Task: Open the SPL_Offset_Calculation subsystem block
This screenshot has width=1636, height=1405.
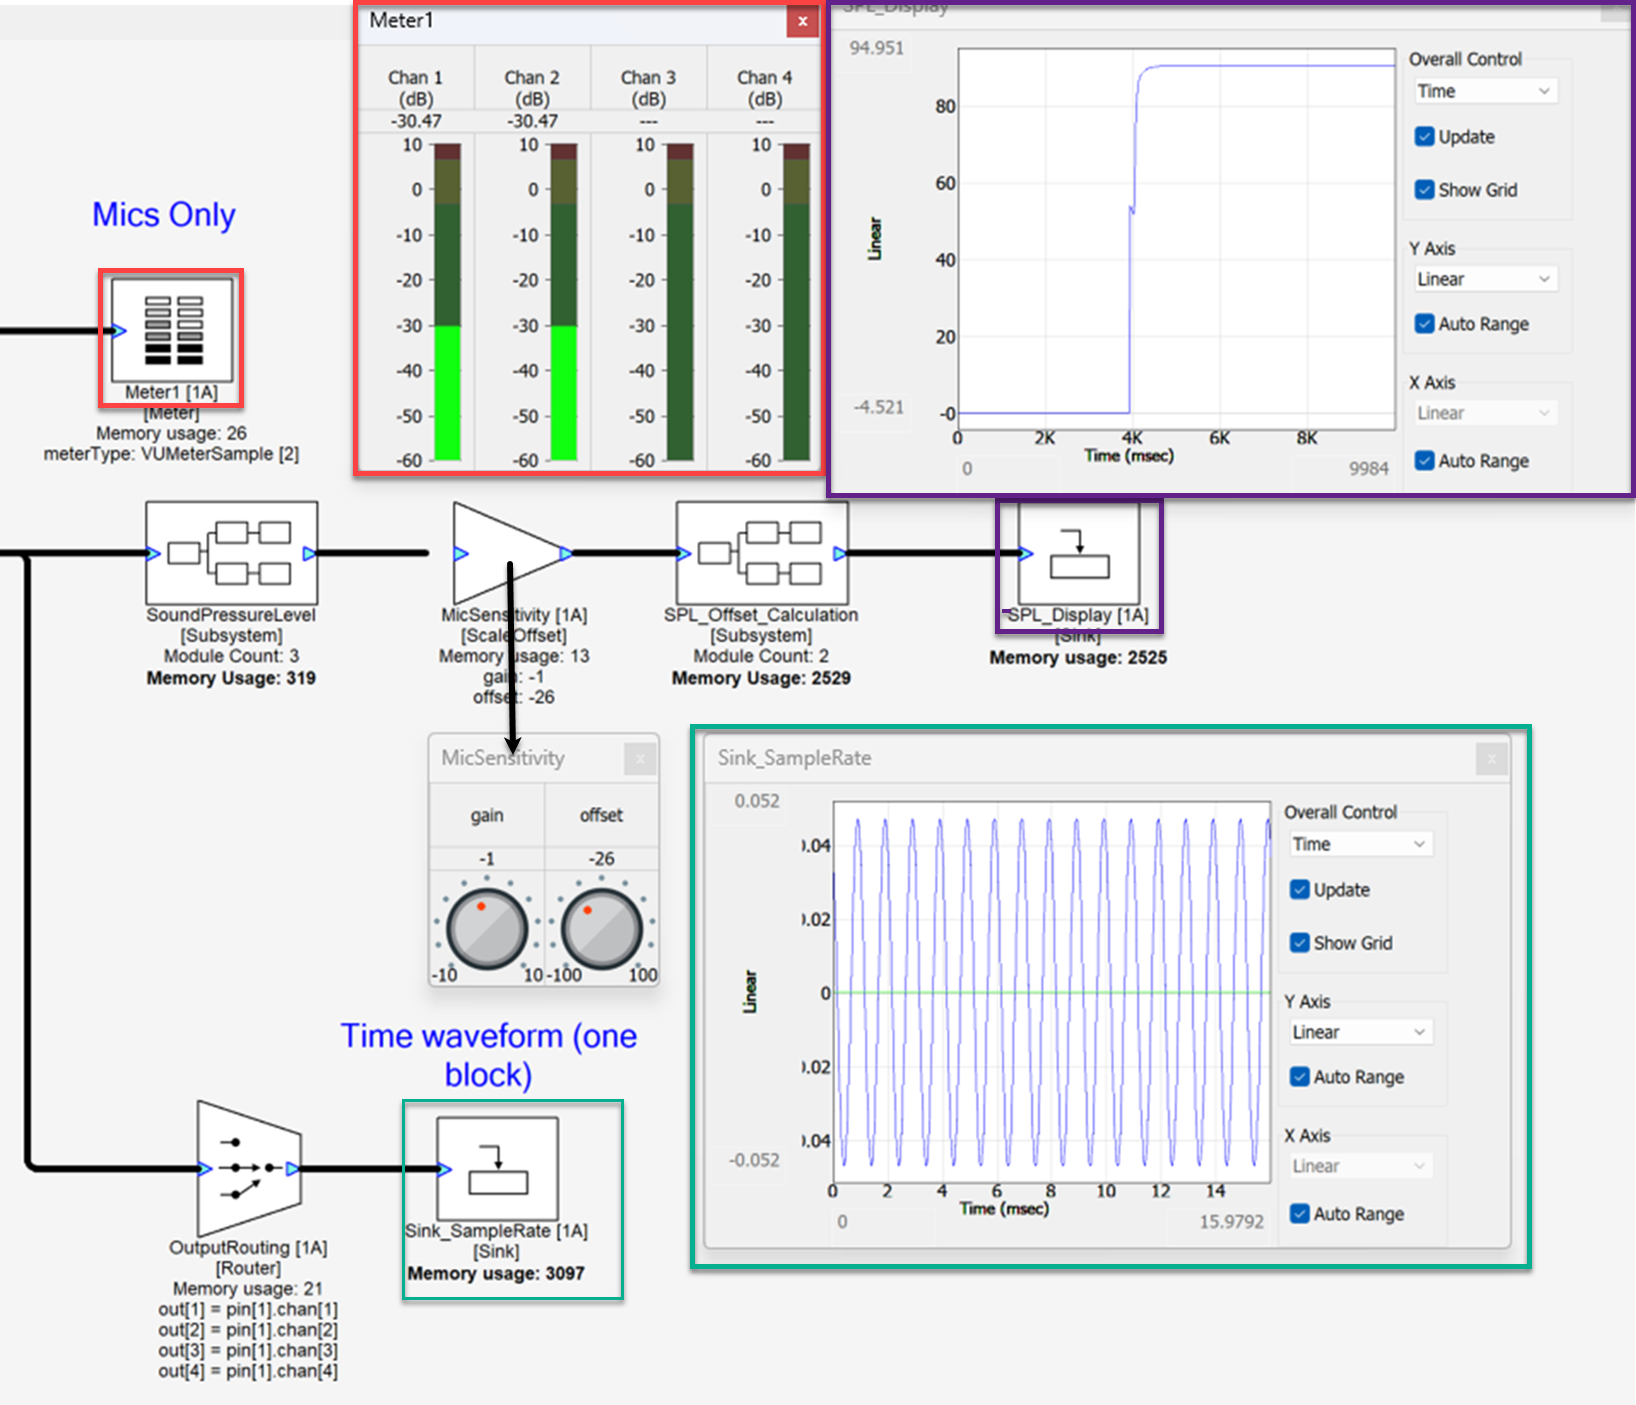Action: [761, 553]
